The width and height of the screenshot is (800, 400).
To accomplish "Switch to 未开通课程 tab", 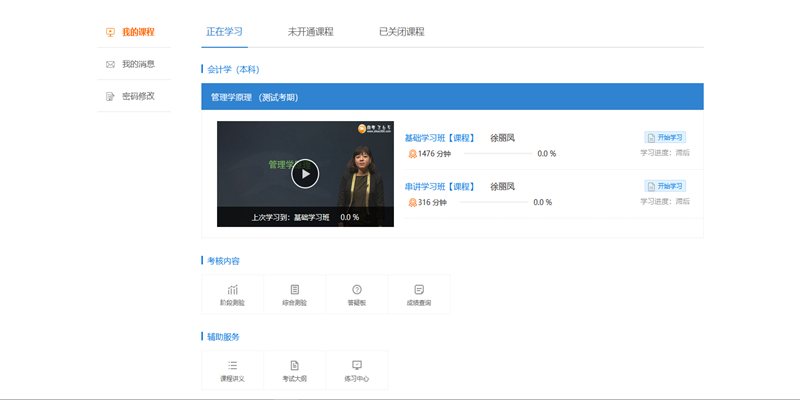I will (x=310, y=32).
